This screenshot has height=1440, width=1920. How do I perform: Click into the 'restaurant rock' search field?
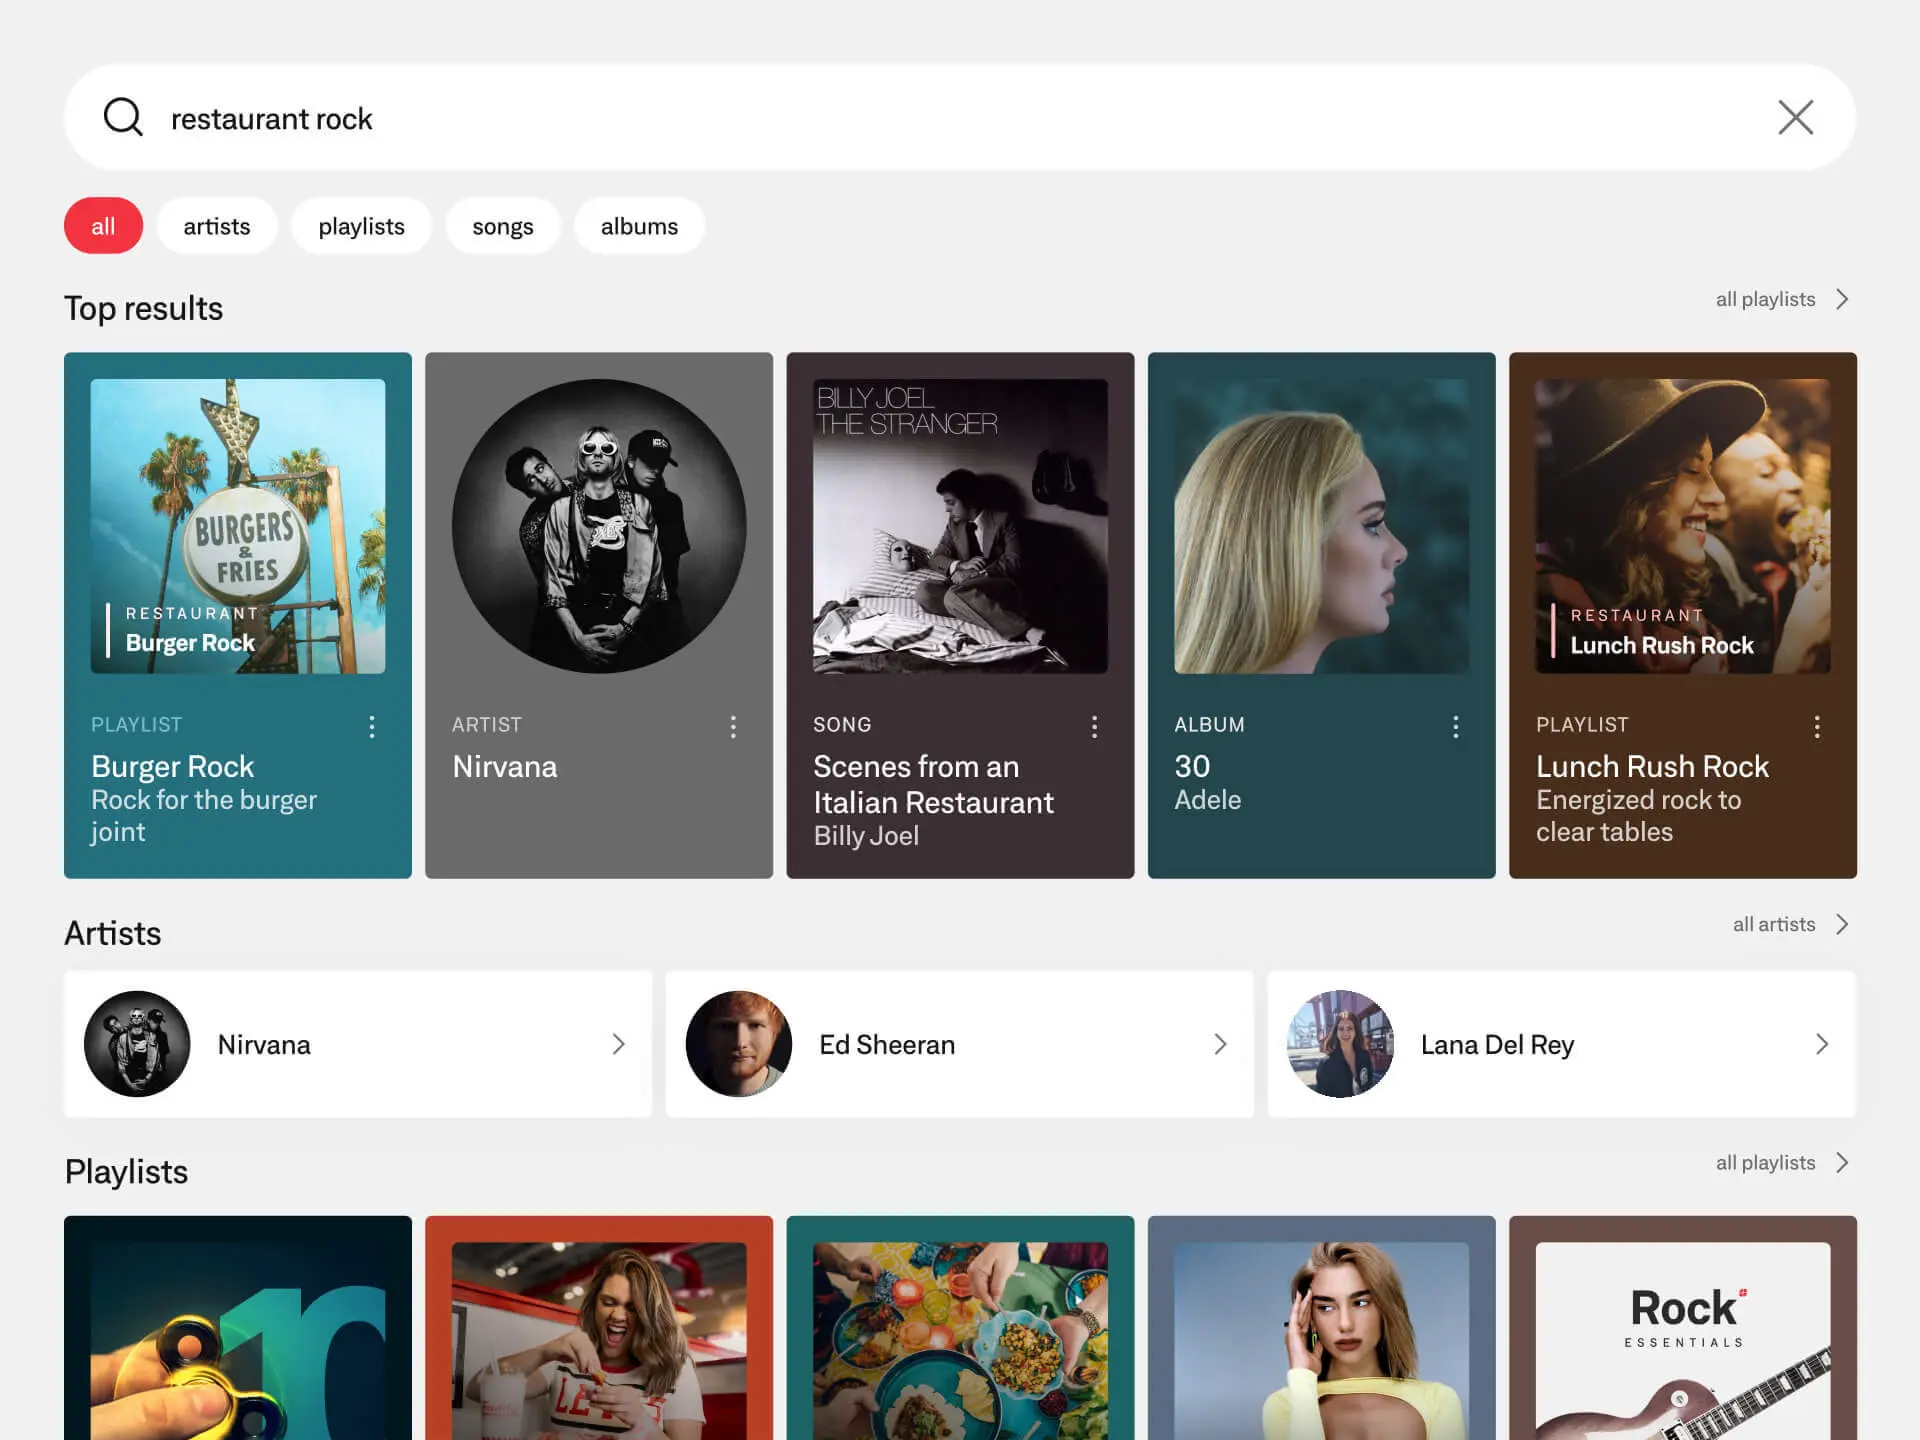(900, 118)
